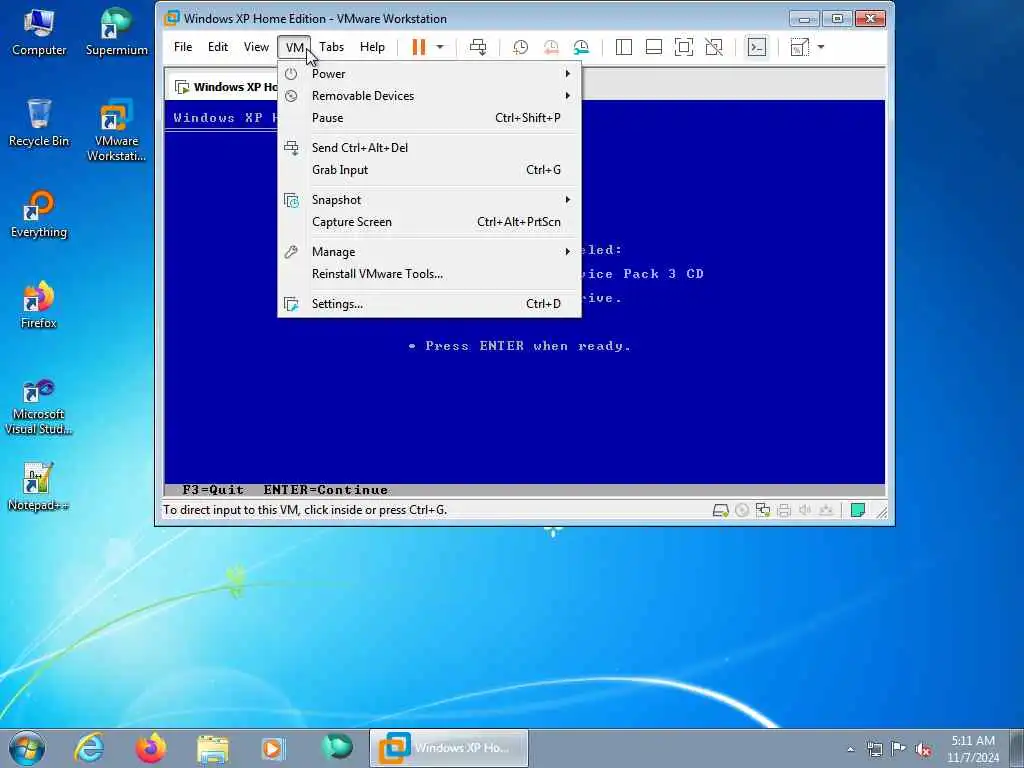This screenshot has height=768, width=1024.
Task: Choose Grab Input in the menu
Action: click(x=429, y=170)
